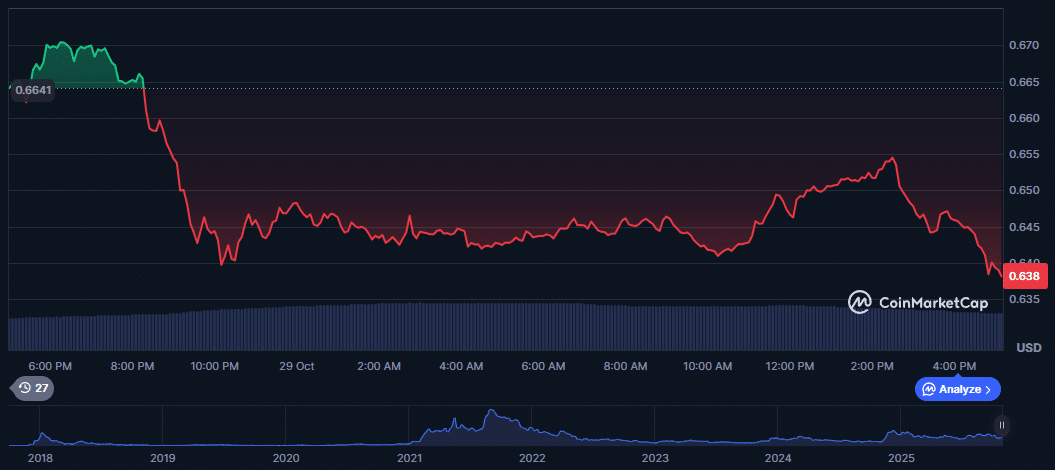Jump to 2024 on the overview timeline

(778, 458)
